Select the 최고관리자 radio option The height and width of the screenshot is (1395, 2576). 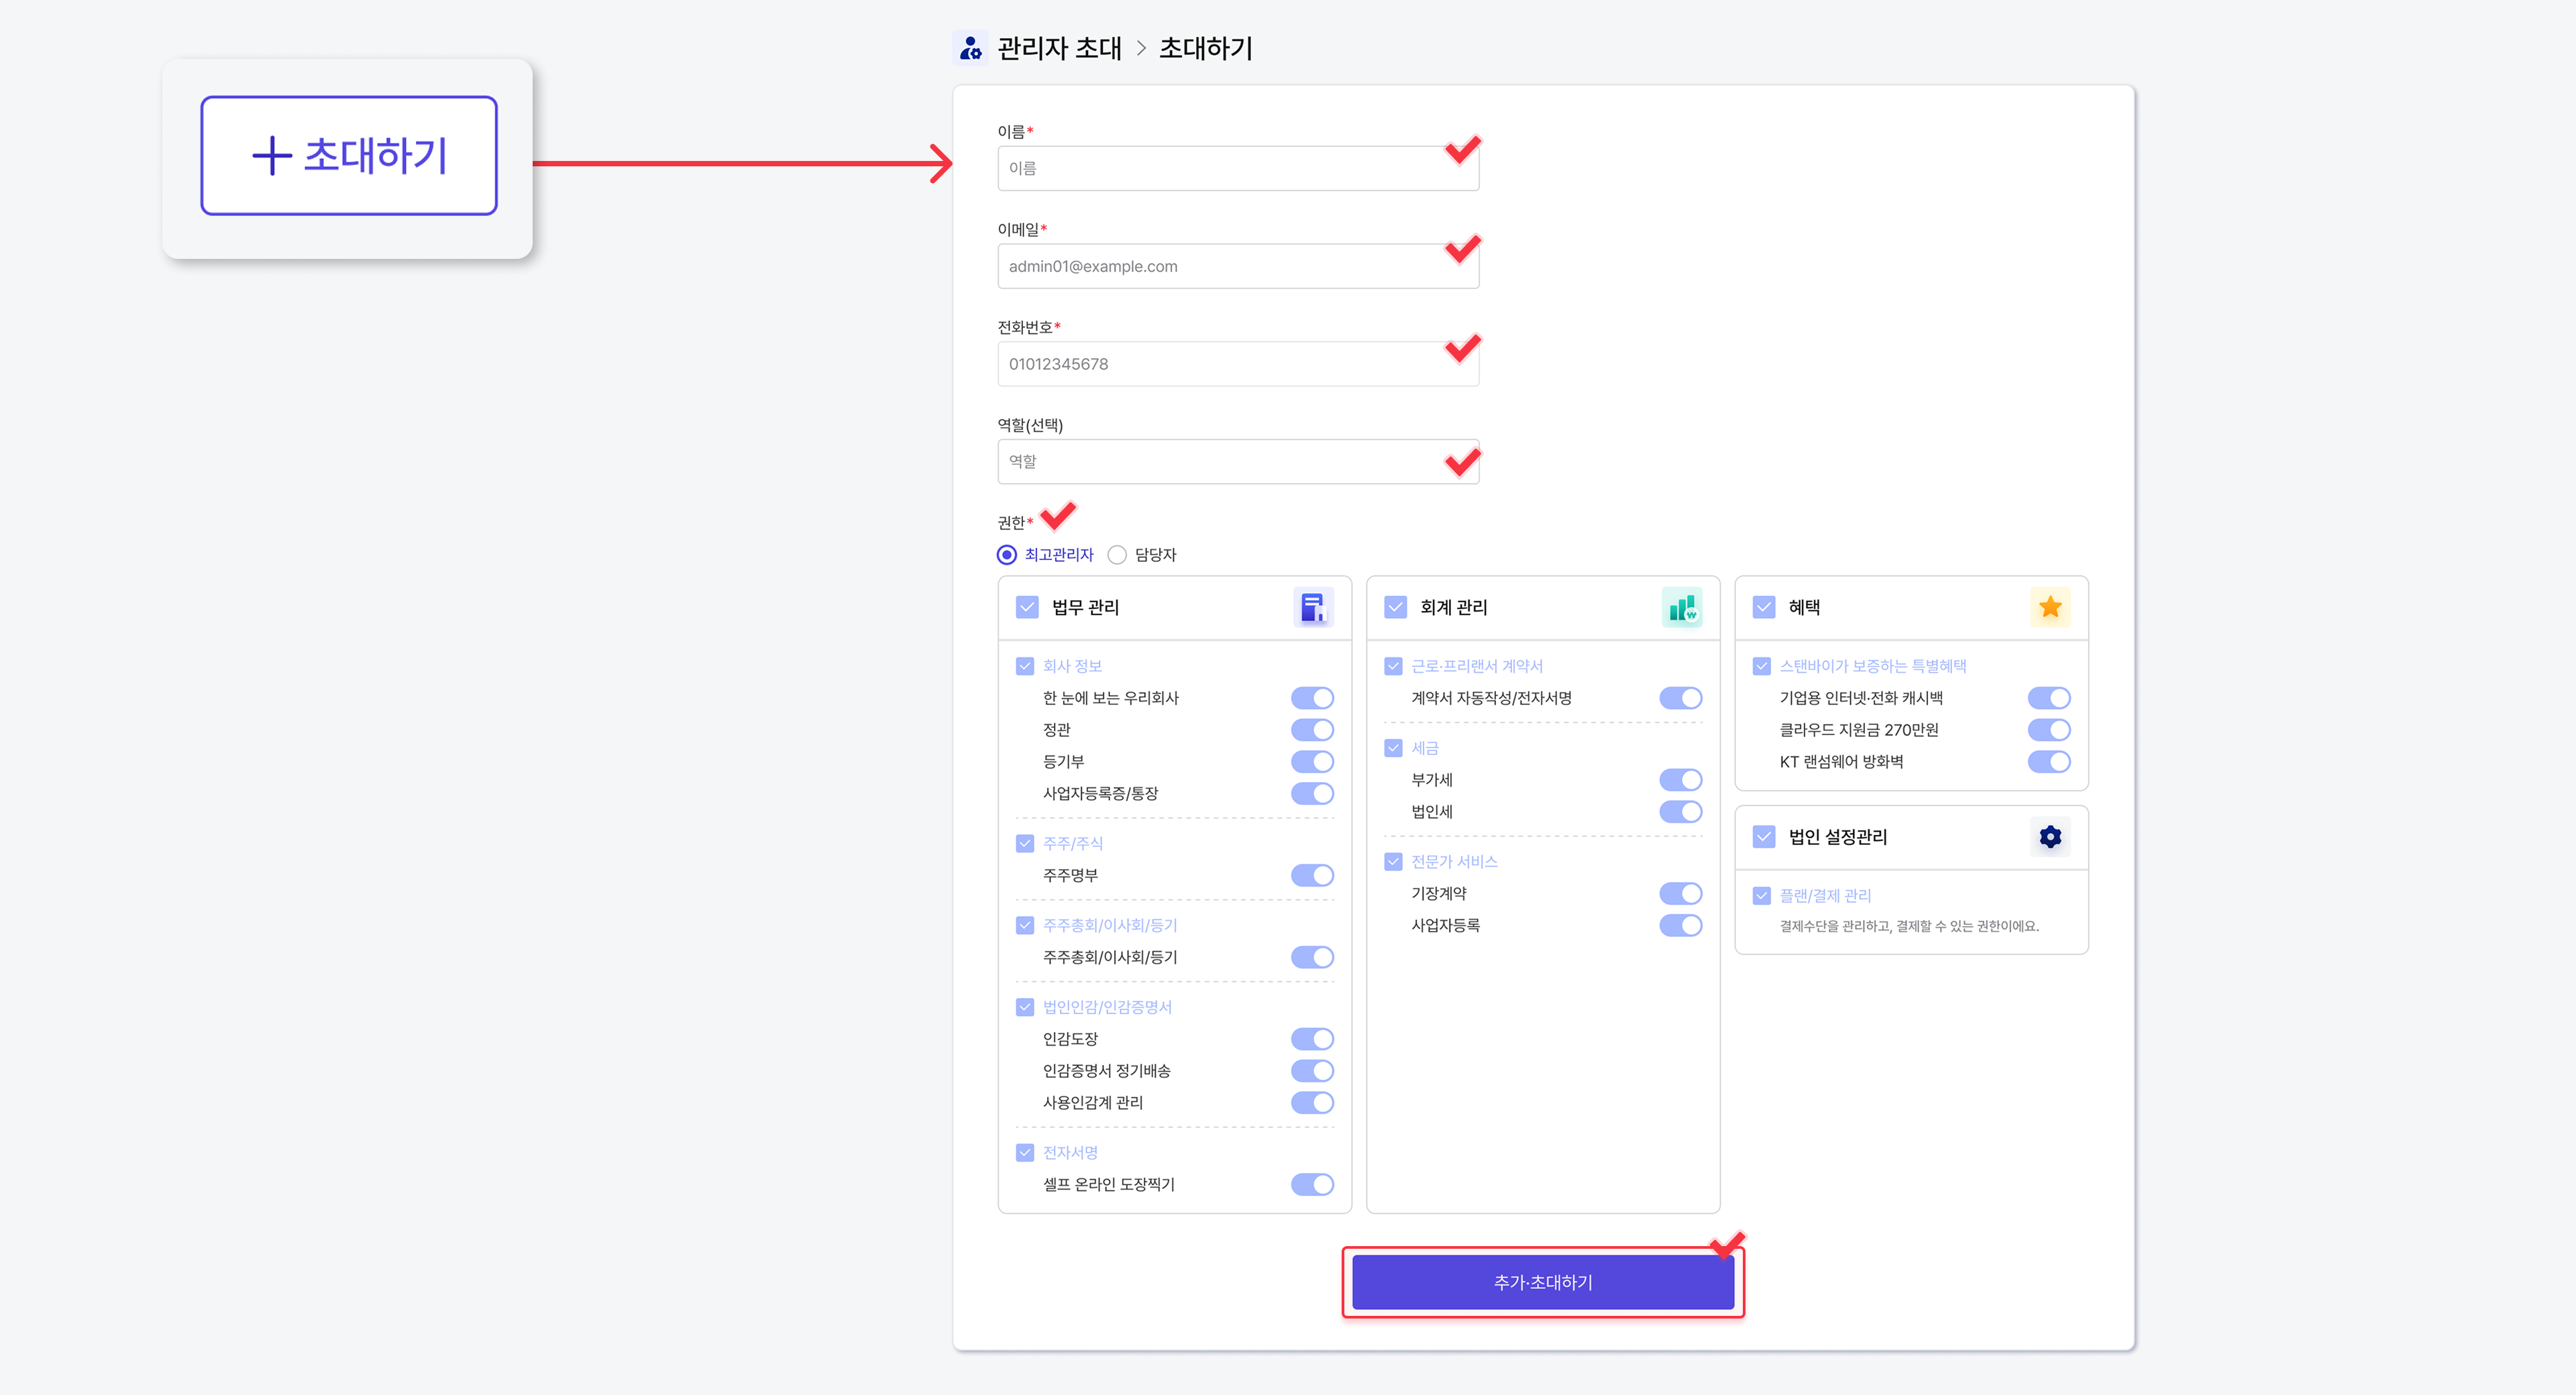pyautogui.click(x=1007, y=555)
